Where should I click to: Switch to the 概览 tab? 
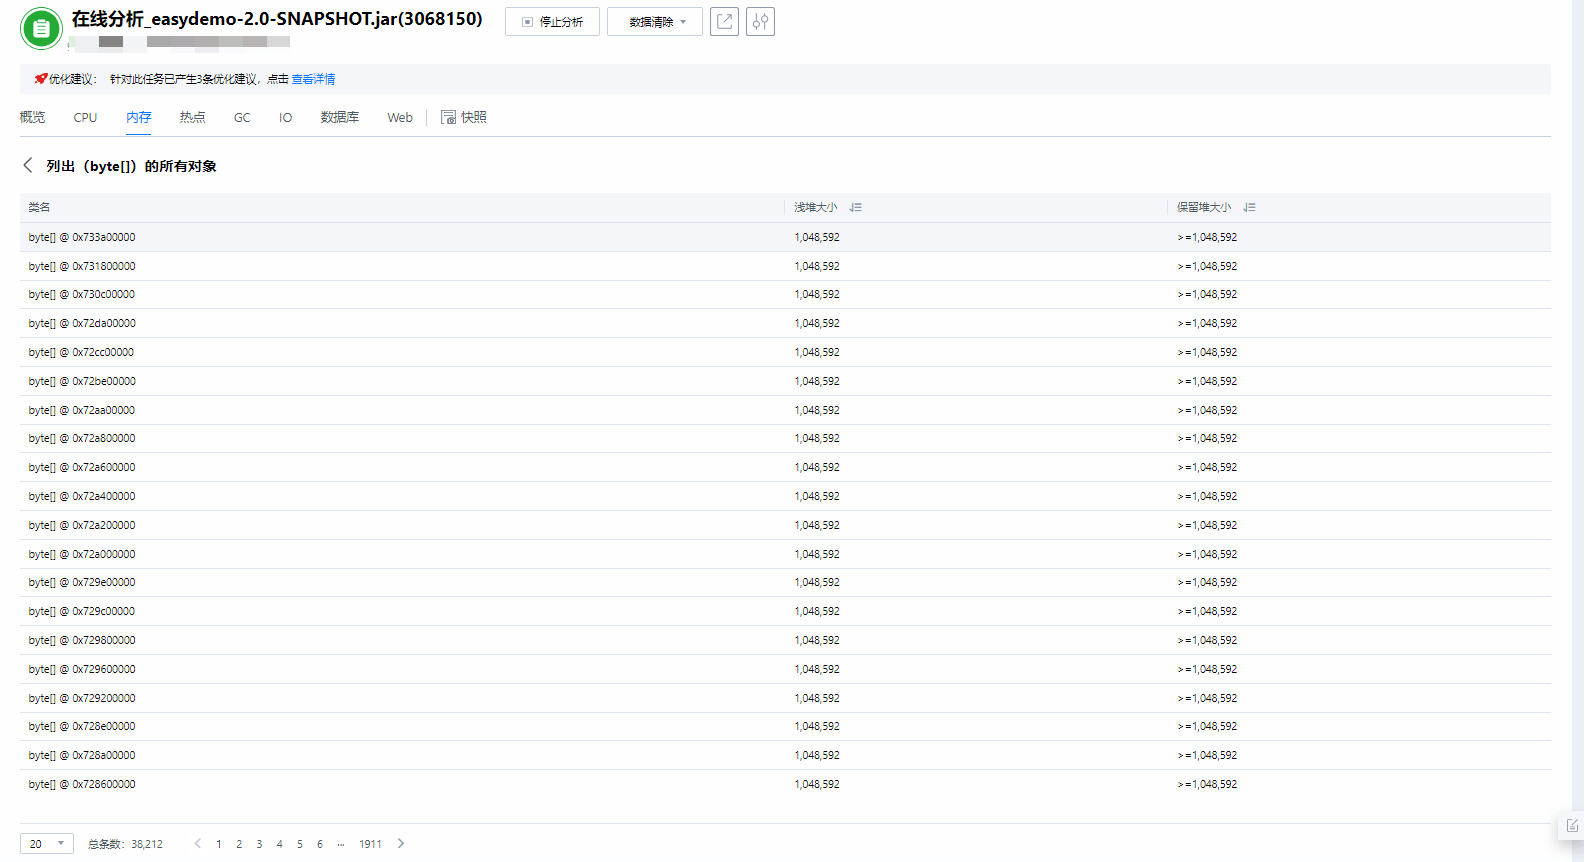pos(32,117)
